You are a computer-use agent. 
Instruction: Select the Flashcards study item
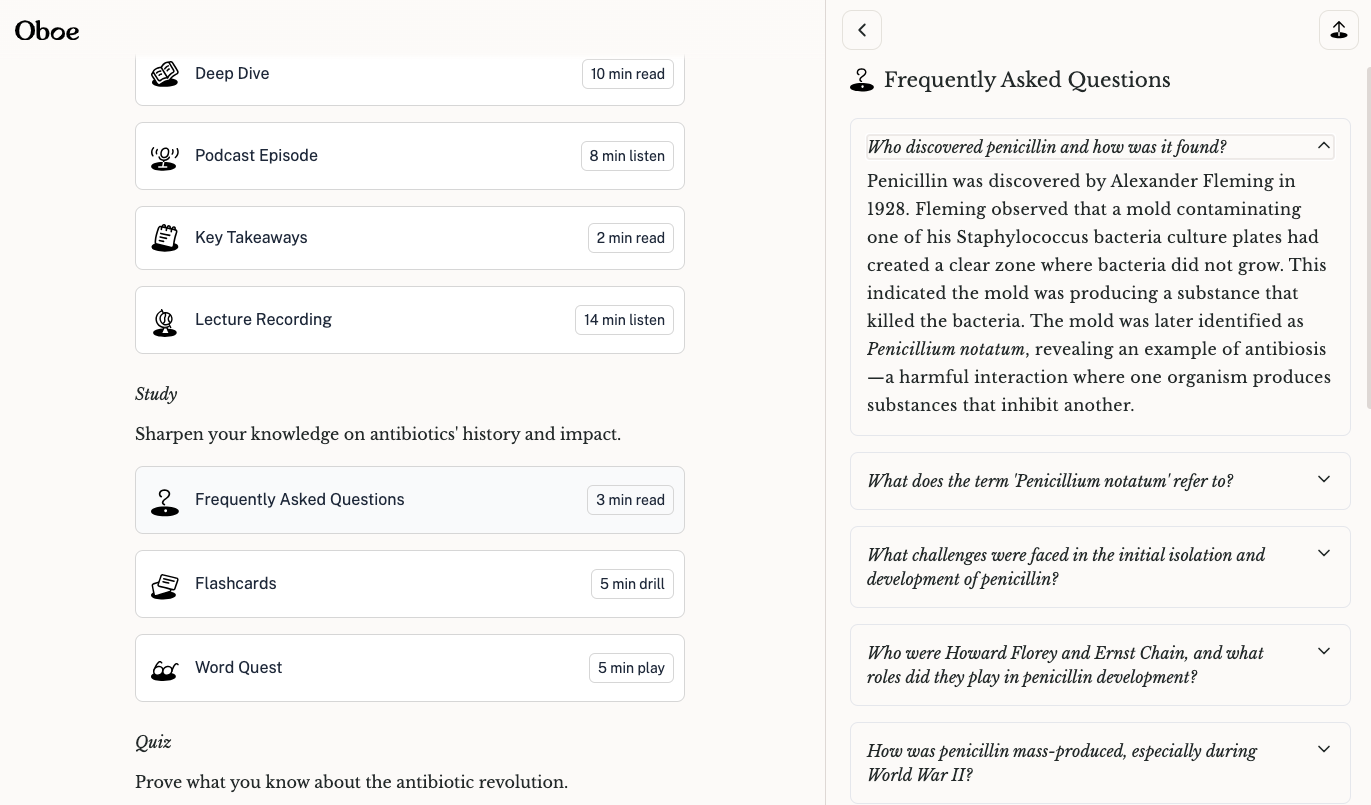tap(409, 584)
